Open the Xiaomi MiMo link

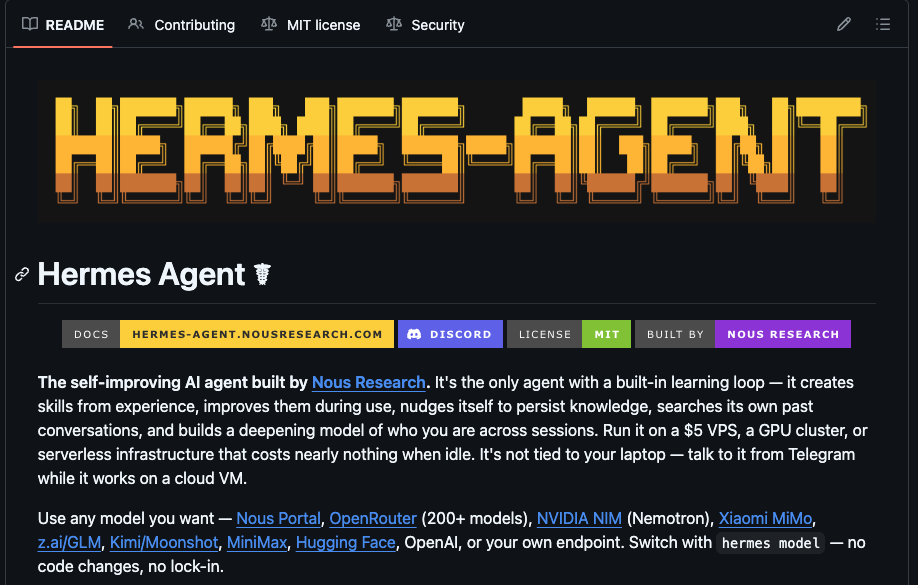coord(765,518)
